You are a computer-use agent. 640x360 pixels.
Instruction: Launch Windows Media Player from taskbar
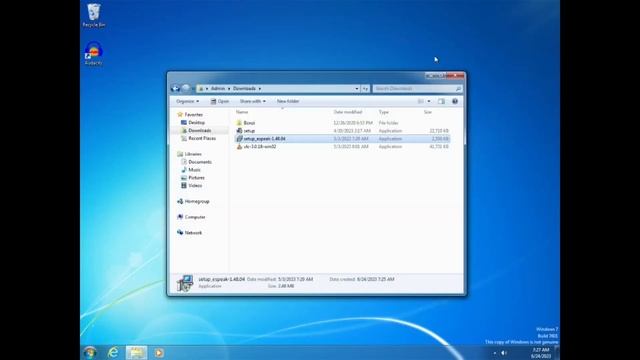tap(159, 352)
